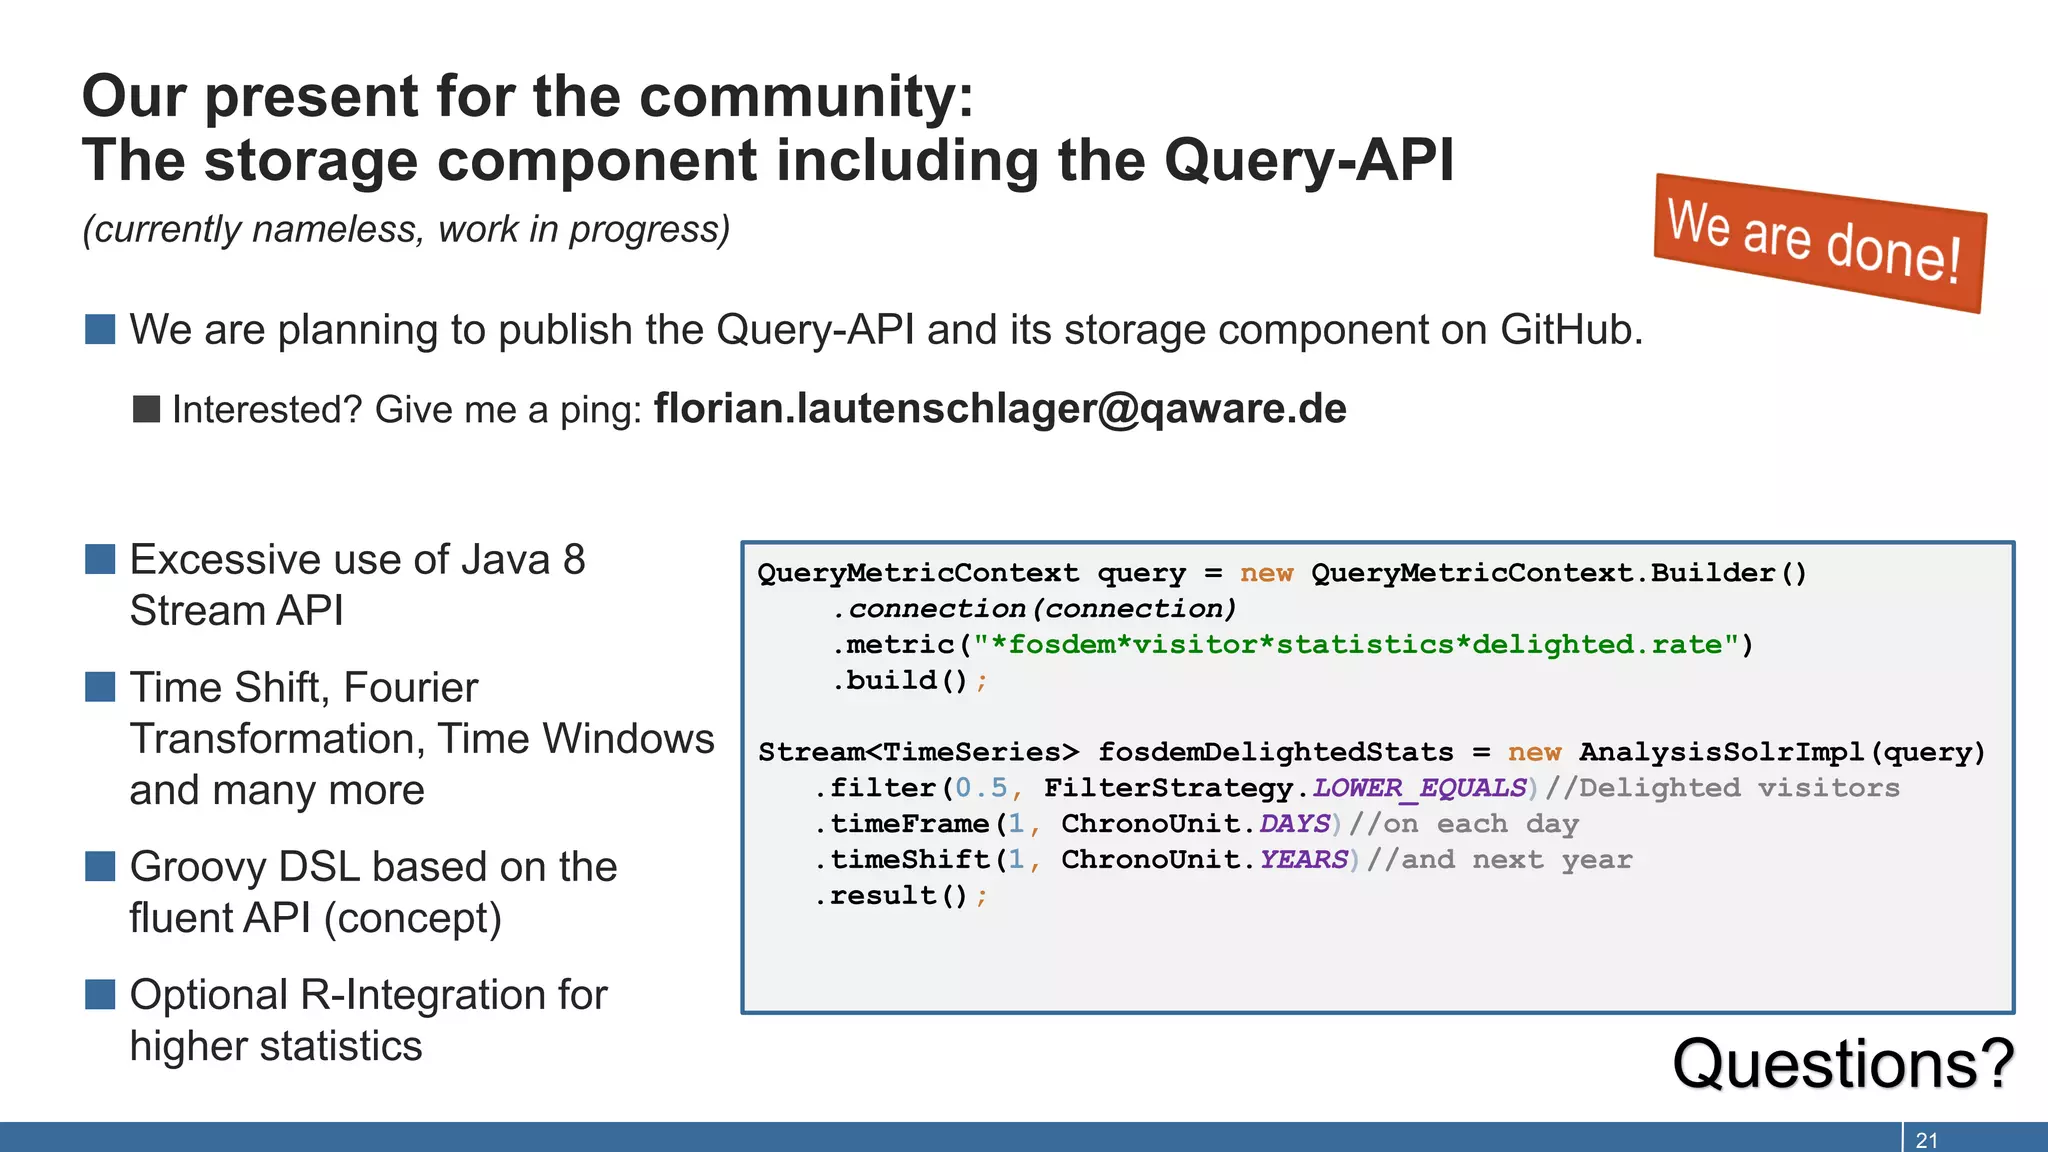The image size is (2048, 1152).
Task: Click the comment '//Delighted visitors'
Action: tap(1722, 788)
